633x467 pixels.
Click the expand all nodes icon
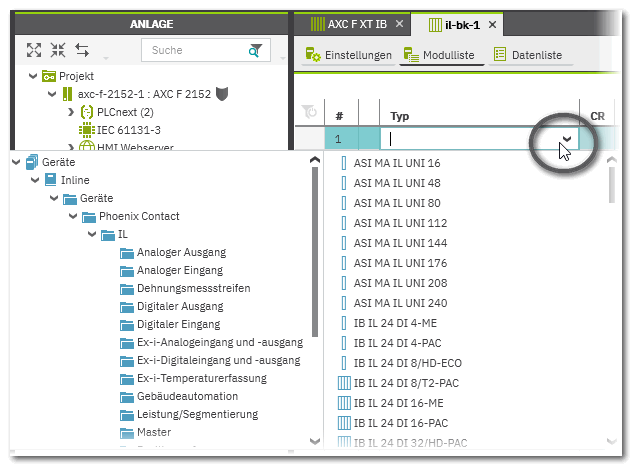34,50
